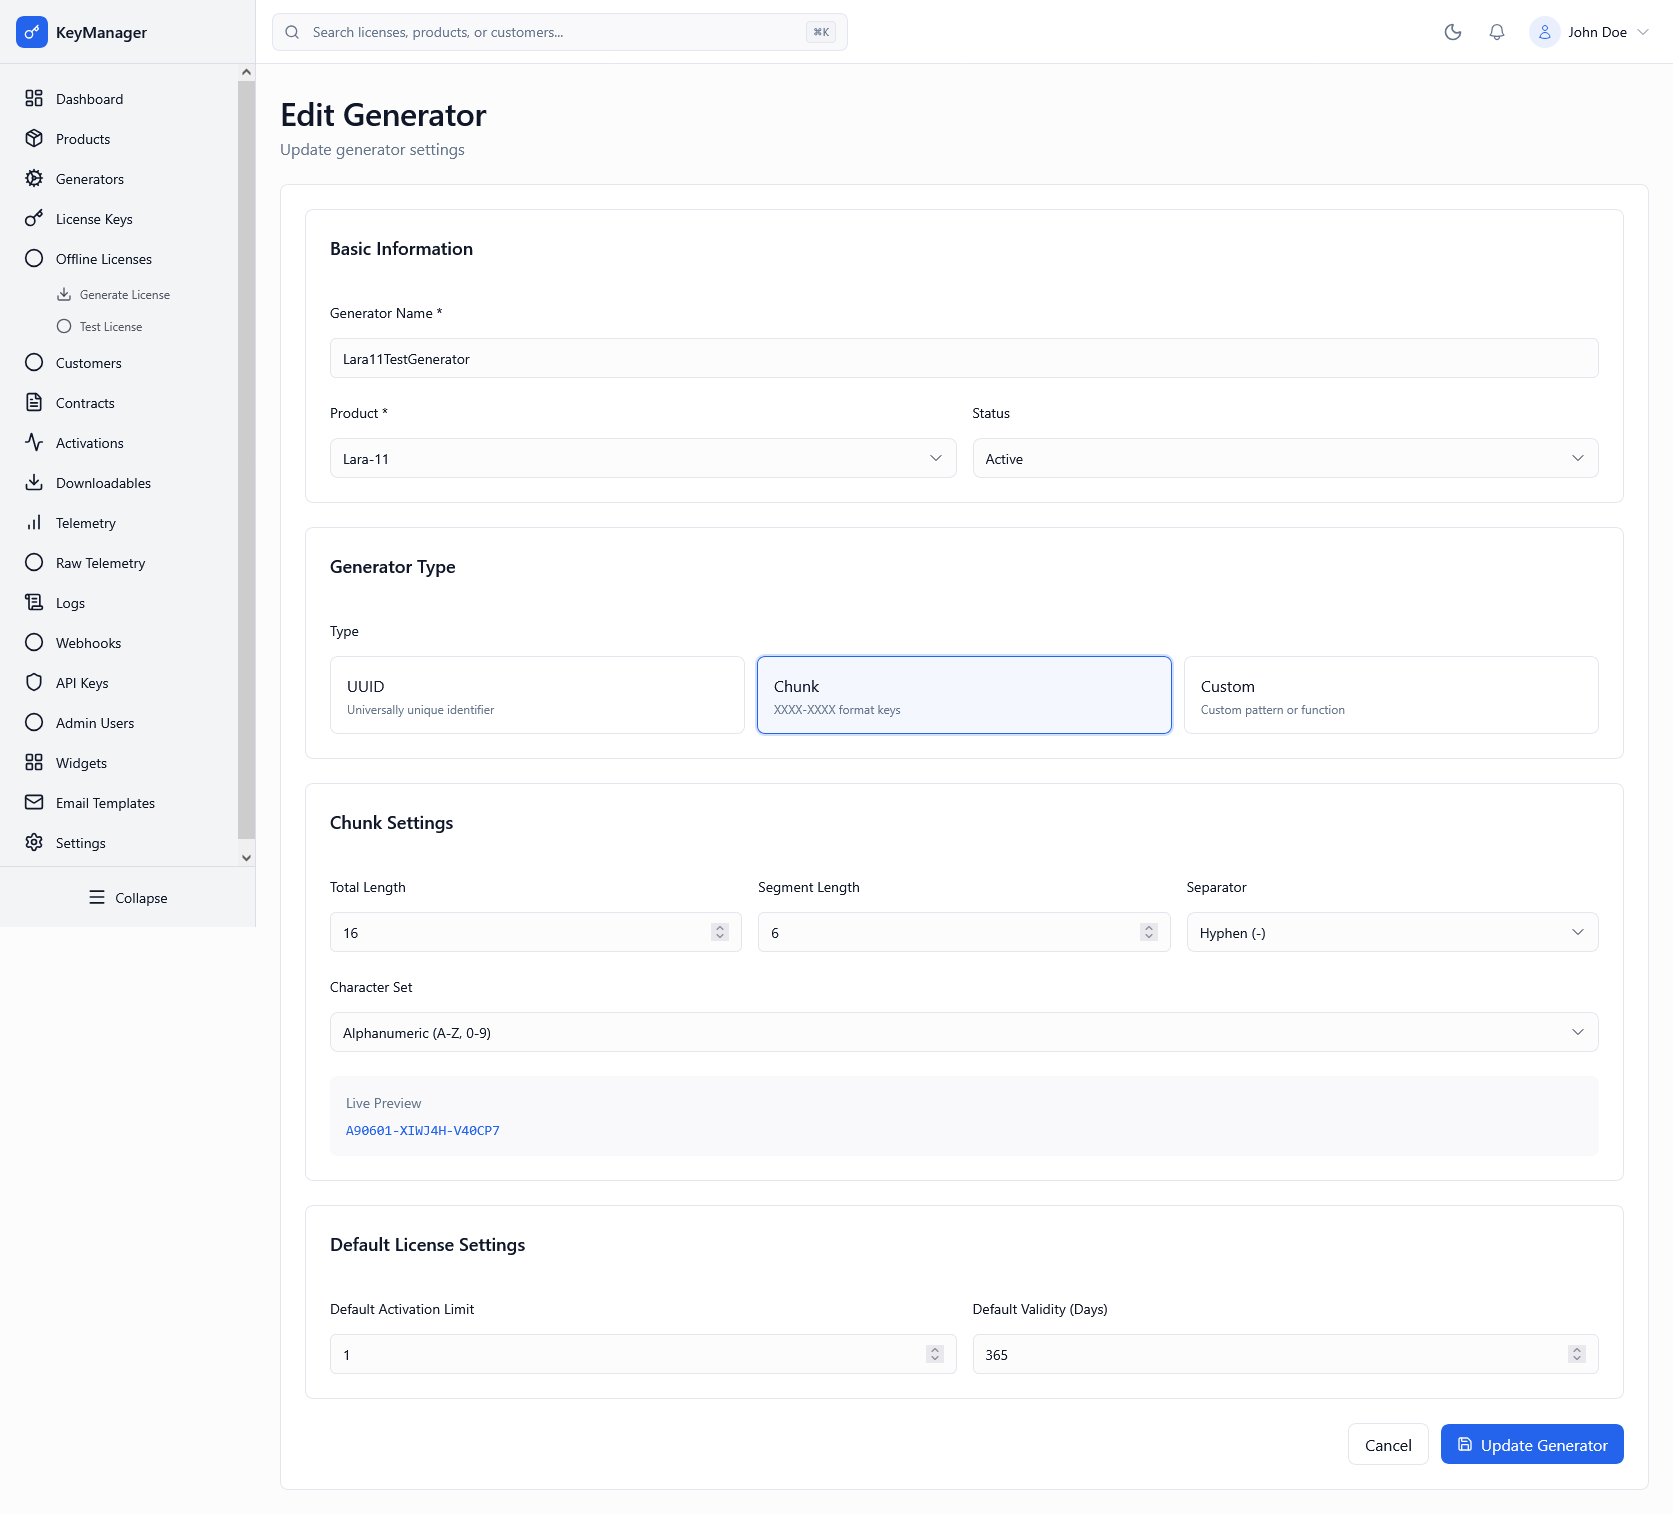Screen dimensions: 1673x1514
Task: Cancel editing the generator
Action: tap(1387, 1445)
